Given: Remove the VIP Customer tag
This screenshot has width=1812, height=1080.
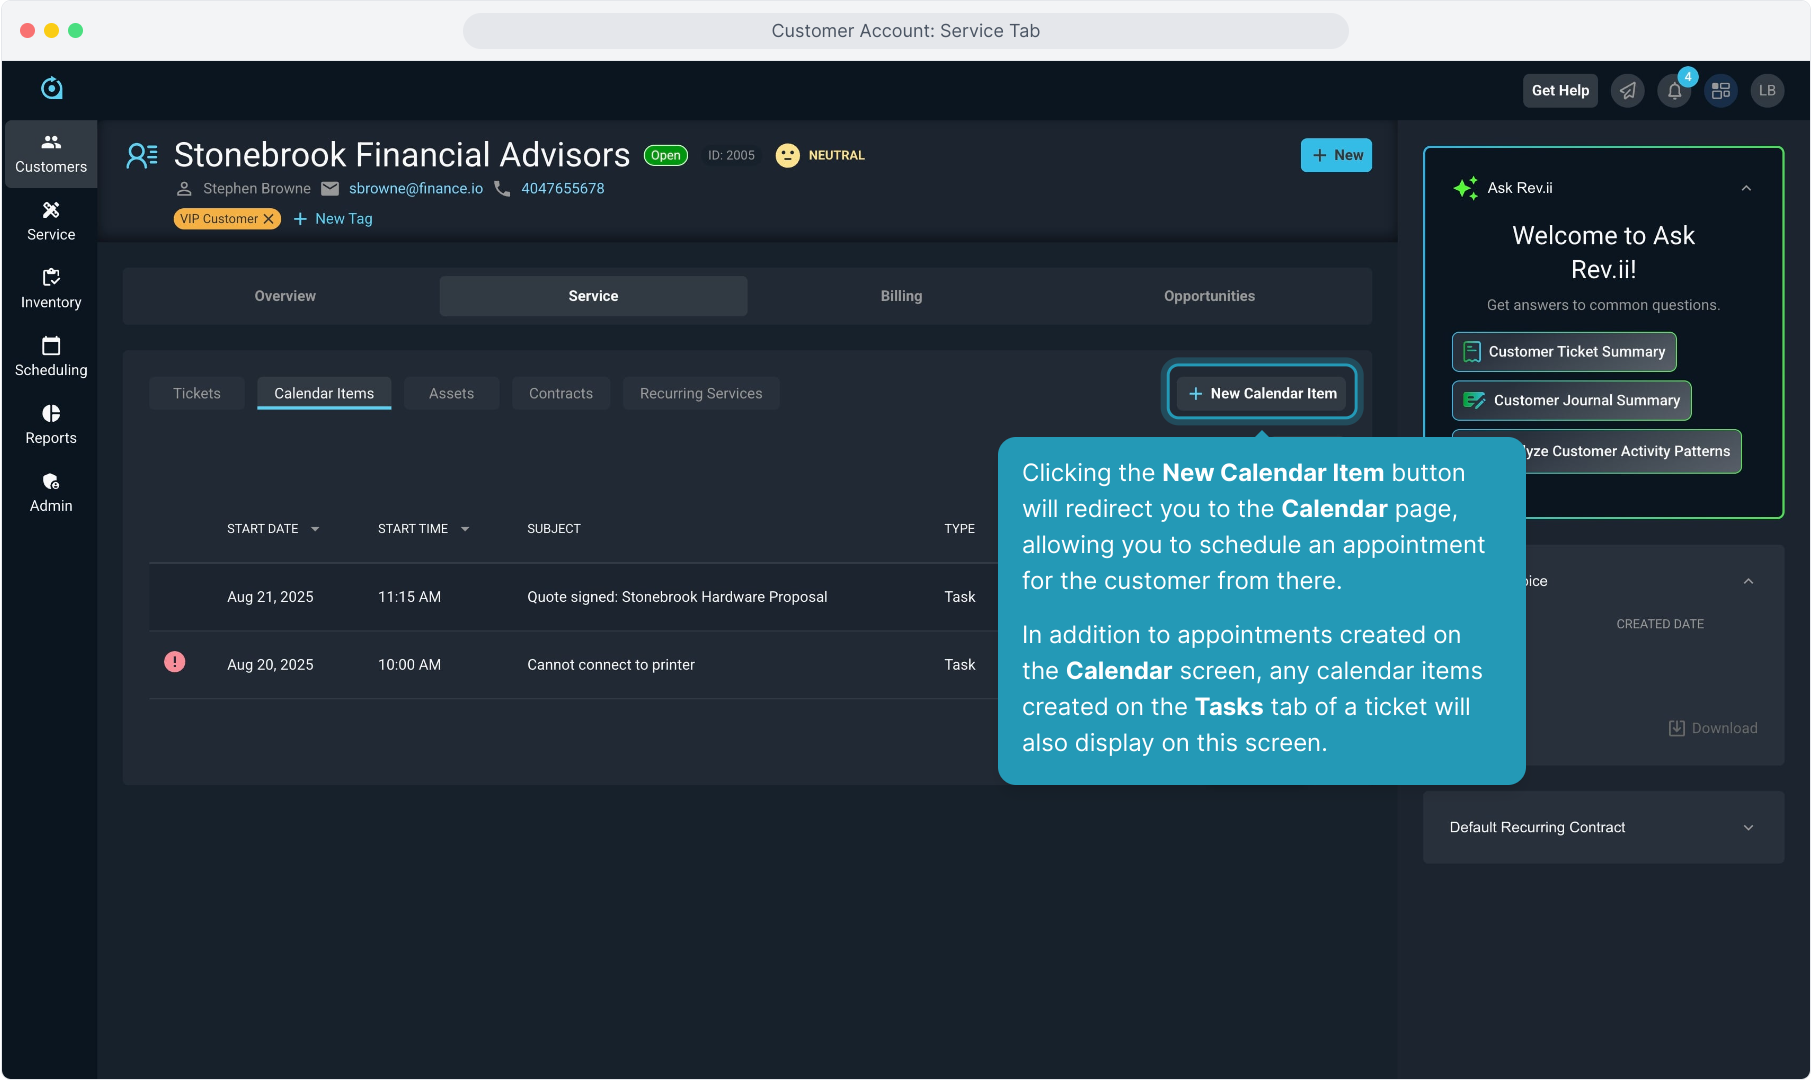Looking at the screenshot, I should (x=268, y=219).
